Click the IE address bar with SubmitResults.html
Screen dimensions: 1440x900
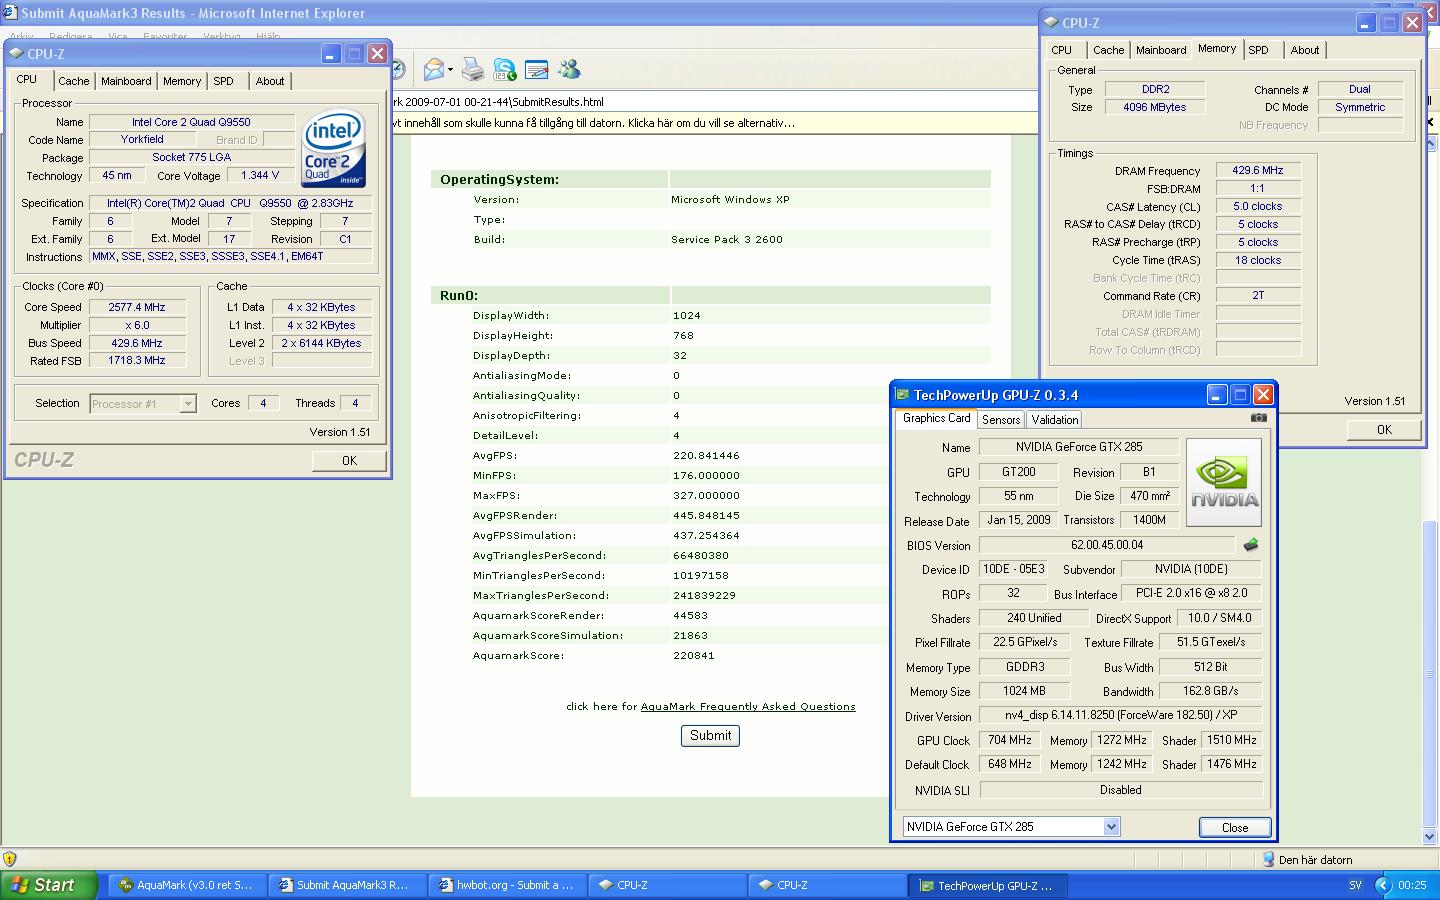715,101
